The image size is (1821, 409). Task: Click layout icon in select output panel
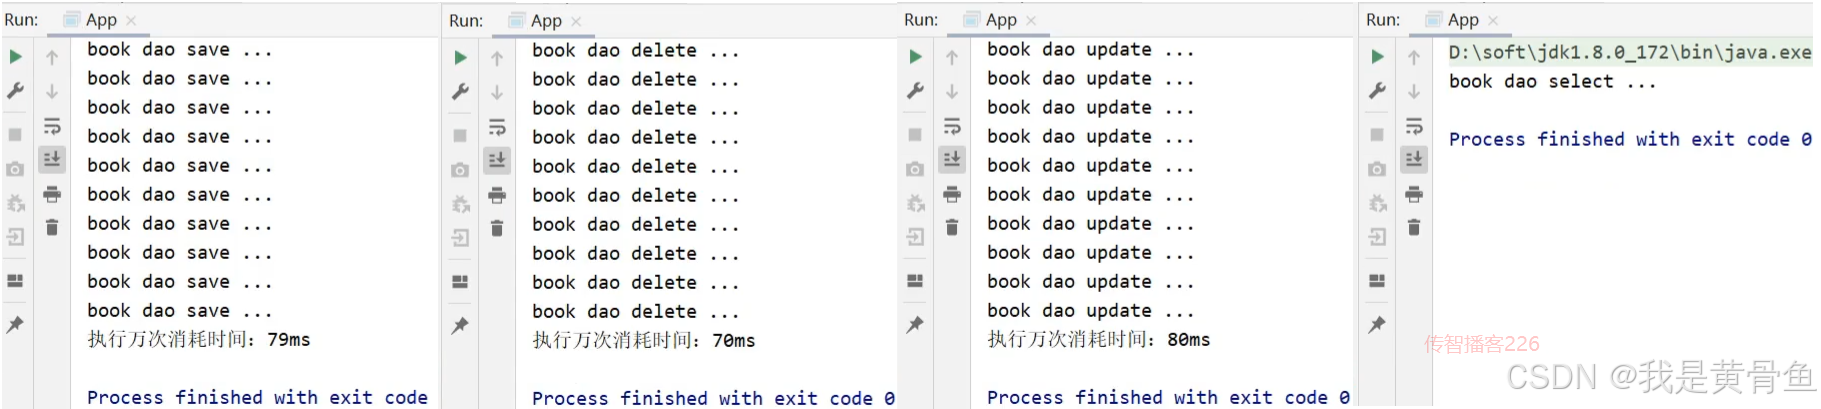tap(1377, 281)
